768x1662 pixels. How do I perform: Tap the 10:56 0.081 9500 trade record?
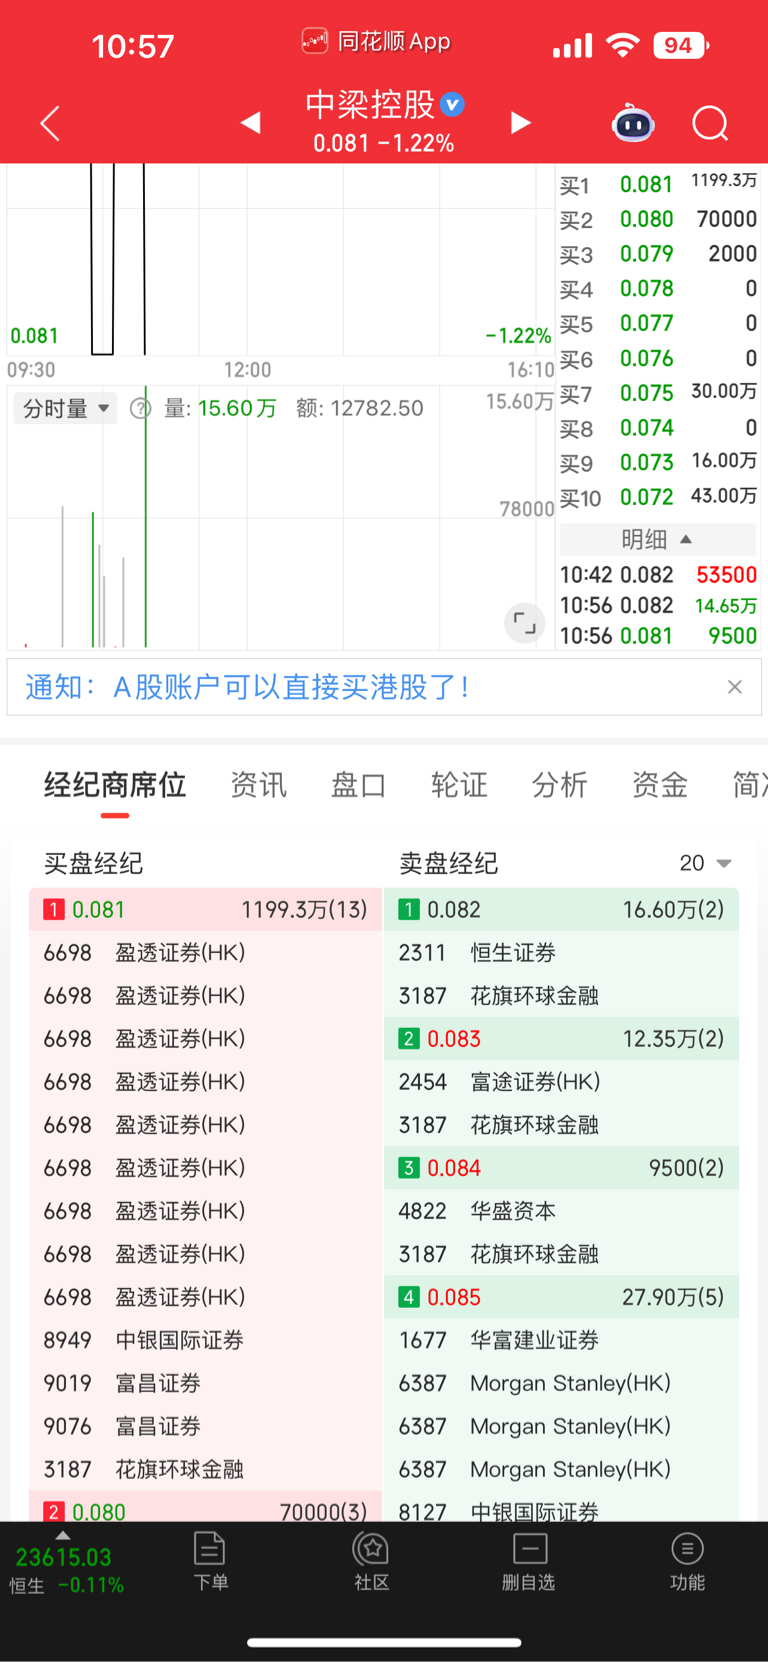(657, 636)
